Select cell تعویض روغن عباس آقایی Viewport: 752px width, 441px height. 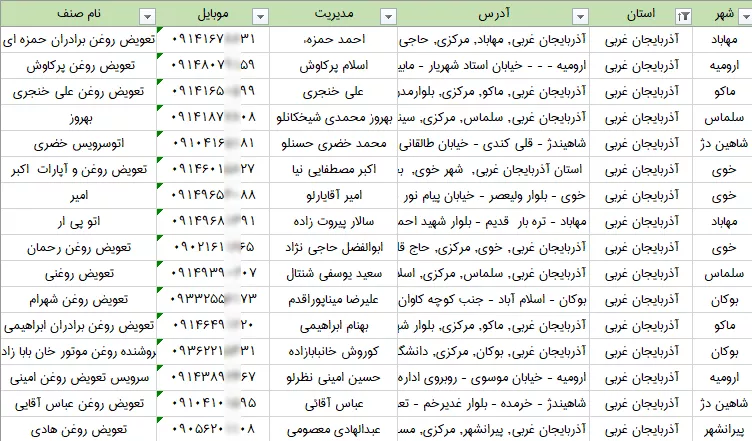(x=79, y=403)
